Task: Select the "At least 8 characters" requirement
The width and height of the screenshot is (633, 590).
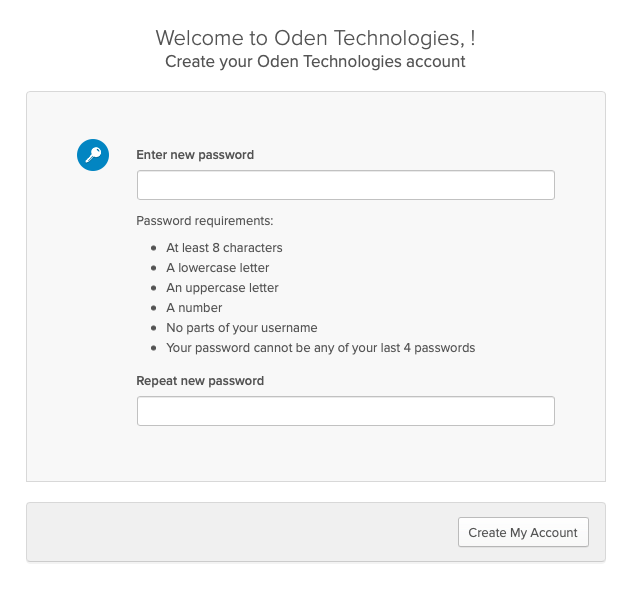Action: pos(224,248)
